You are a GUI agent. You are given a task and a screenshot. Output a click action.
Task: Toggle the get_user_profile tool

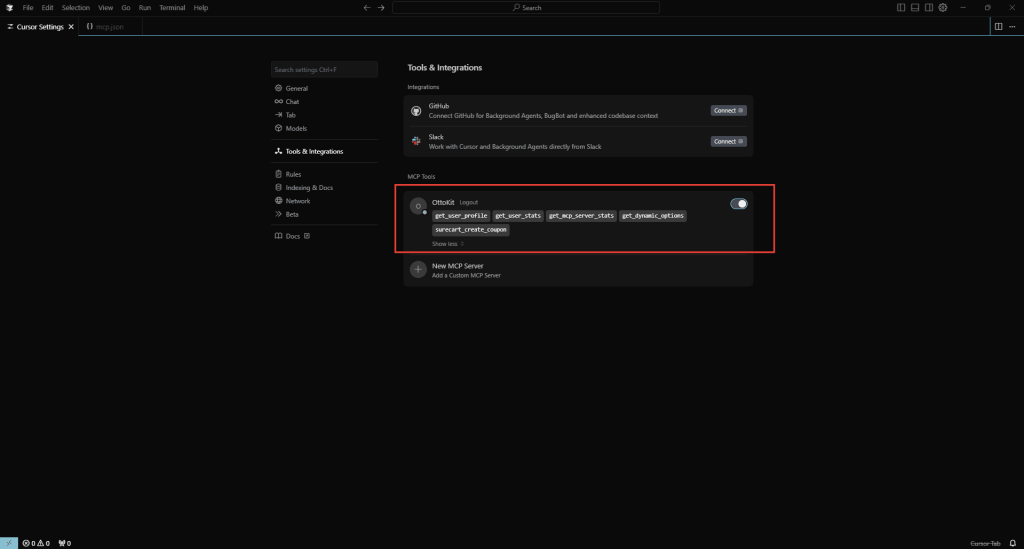click(461, 216)
